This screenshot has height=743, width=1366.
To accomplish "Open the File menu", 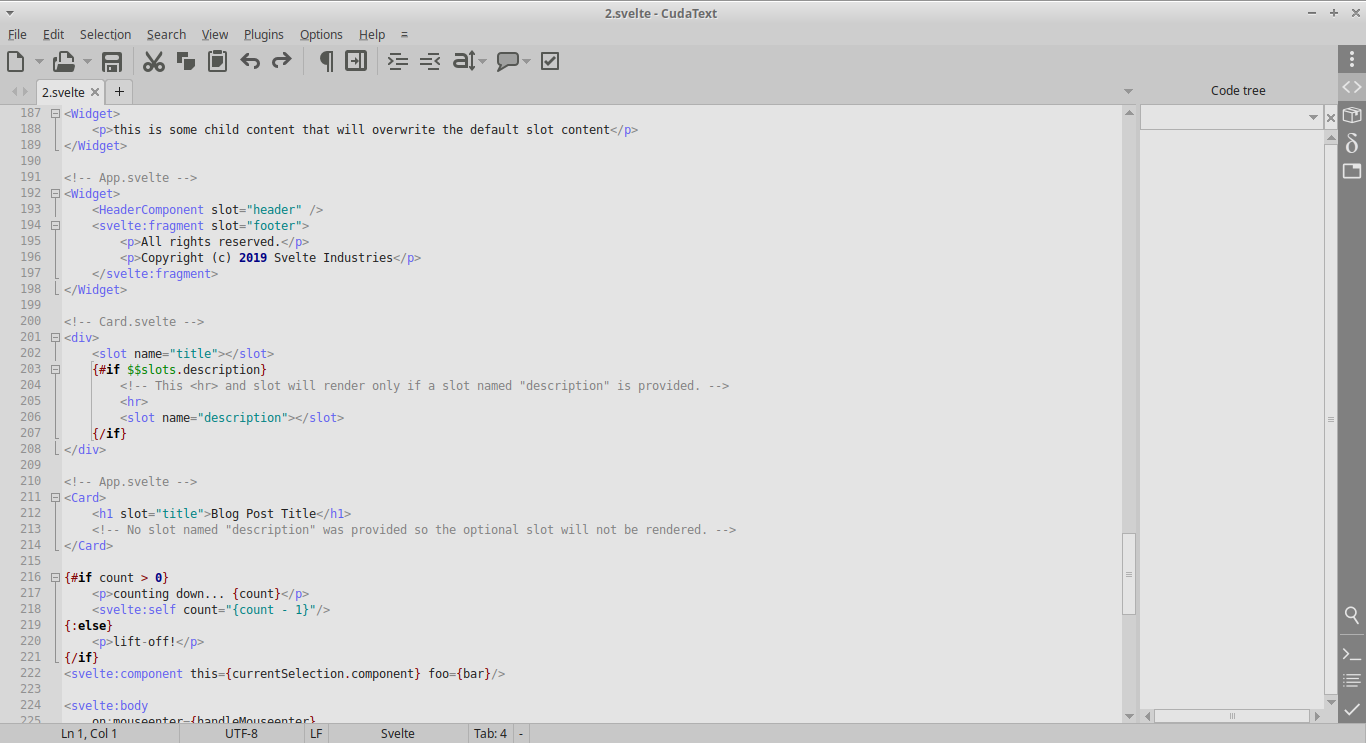I will [x=17, y=34].
